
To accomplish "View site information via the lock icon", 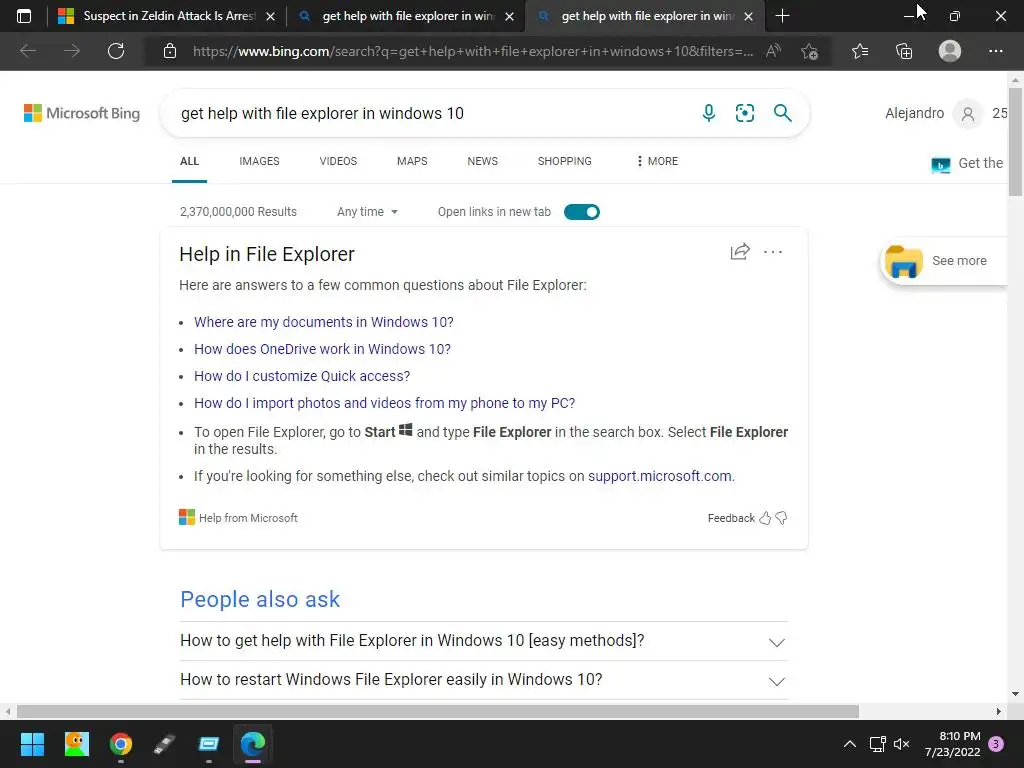I will [170, 51].
